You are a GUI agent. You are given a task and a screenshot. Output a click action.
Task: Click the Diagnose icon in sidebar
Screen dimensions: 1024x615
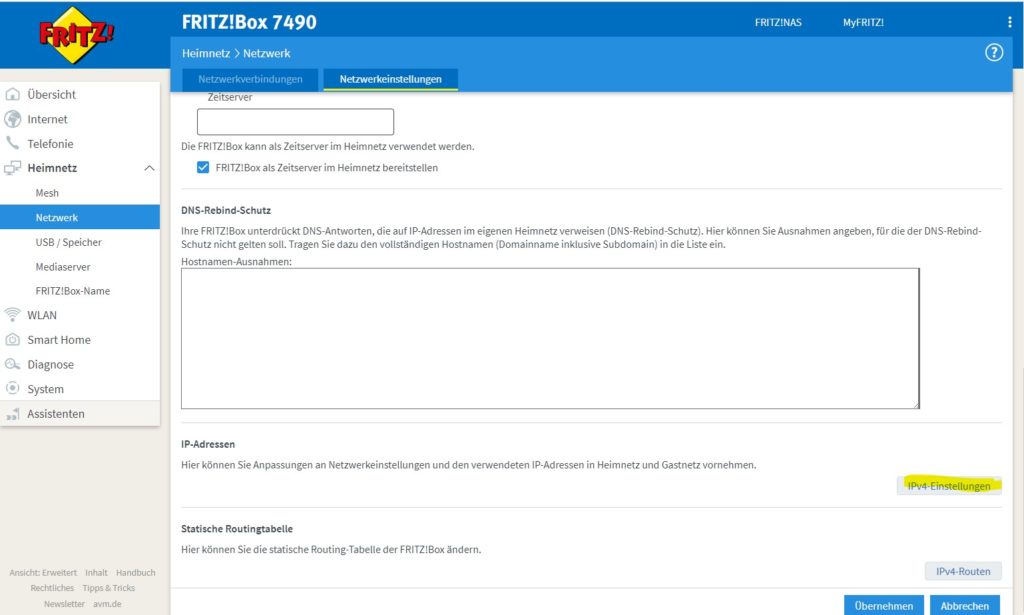13,365
